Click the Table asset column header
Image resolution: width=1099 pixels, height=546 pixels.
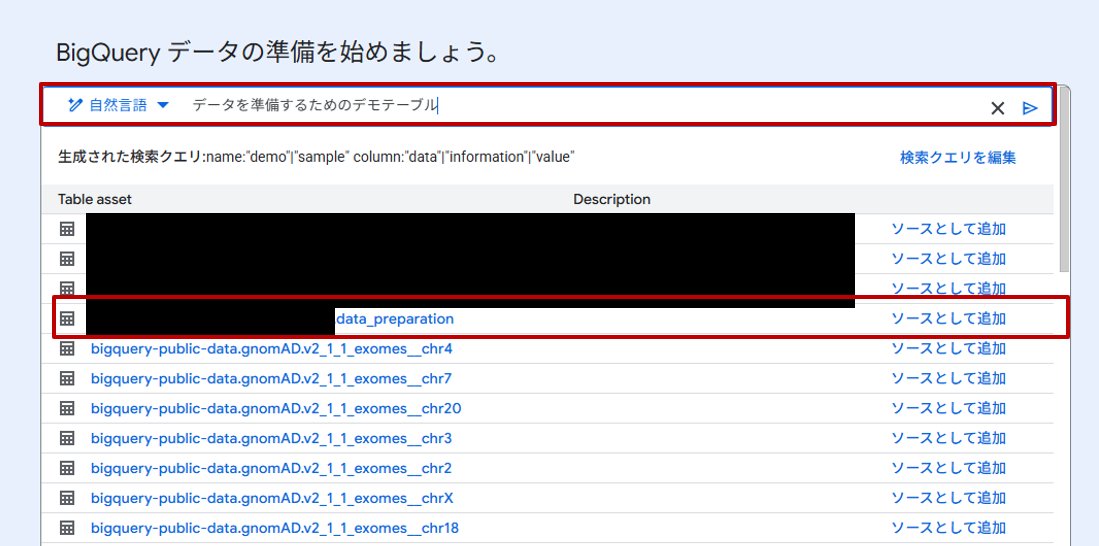coord(95,200)
